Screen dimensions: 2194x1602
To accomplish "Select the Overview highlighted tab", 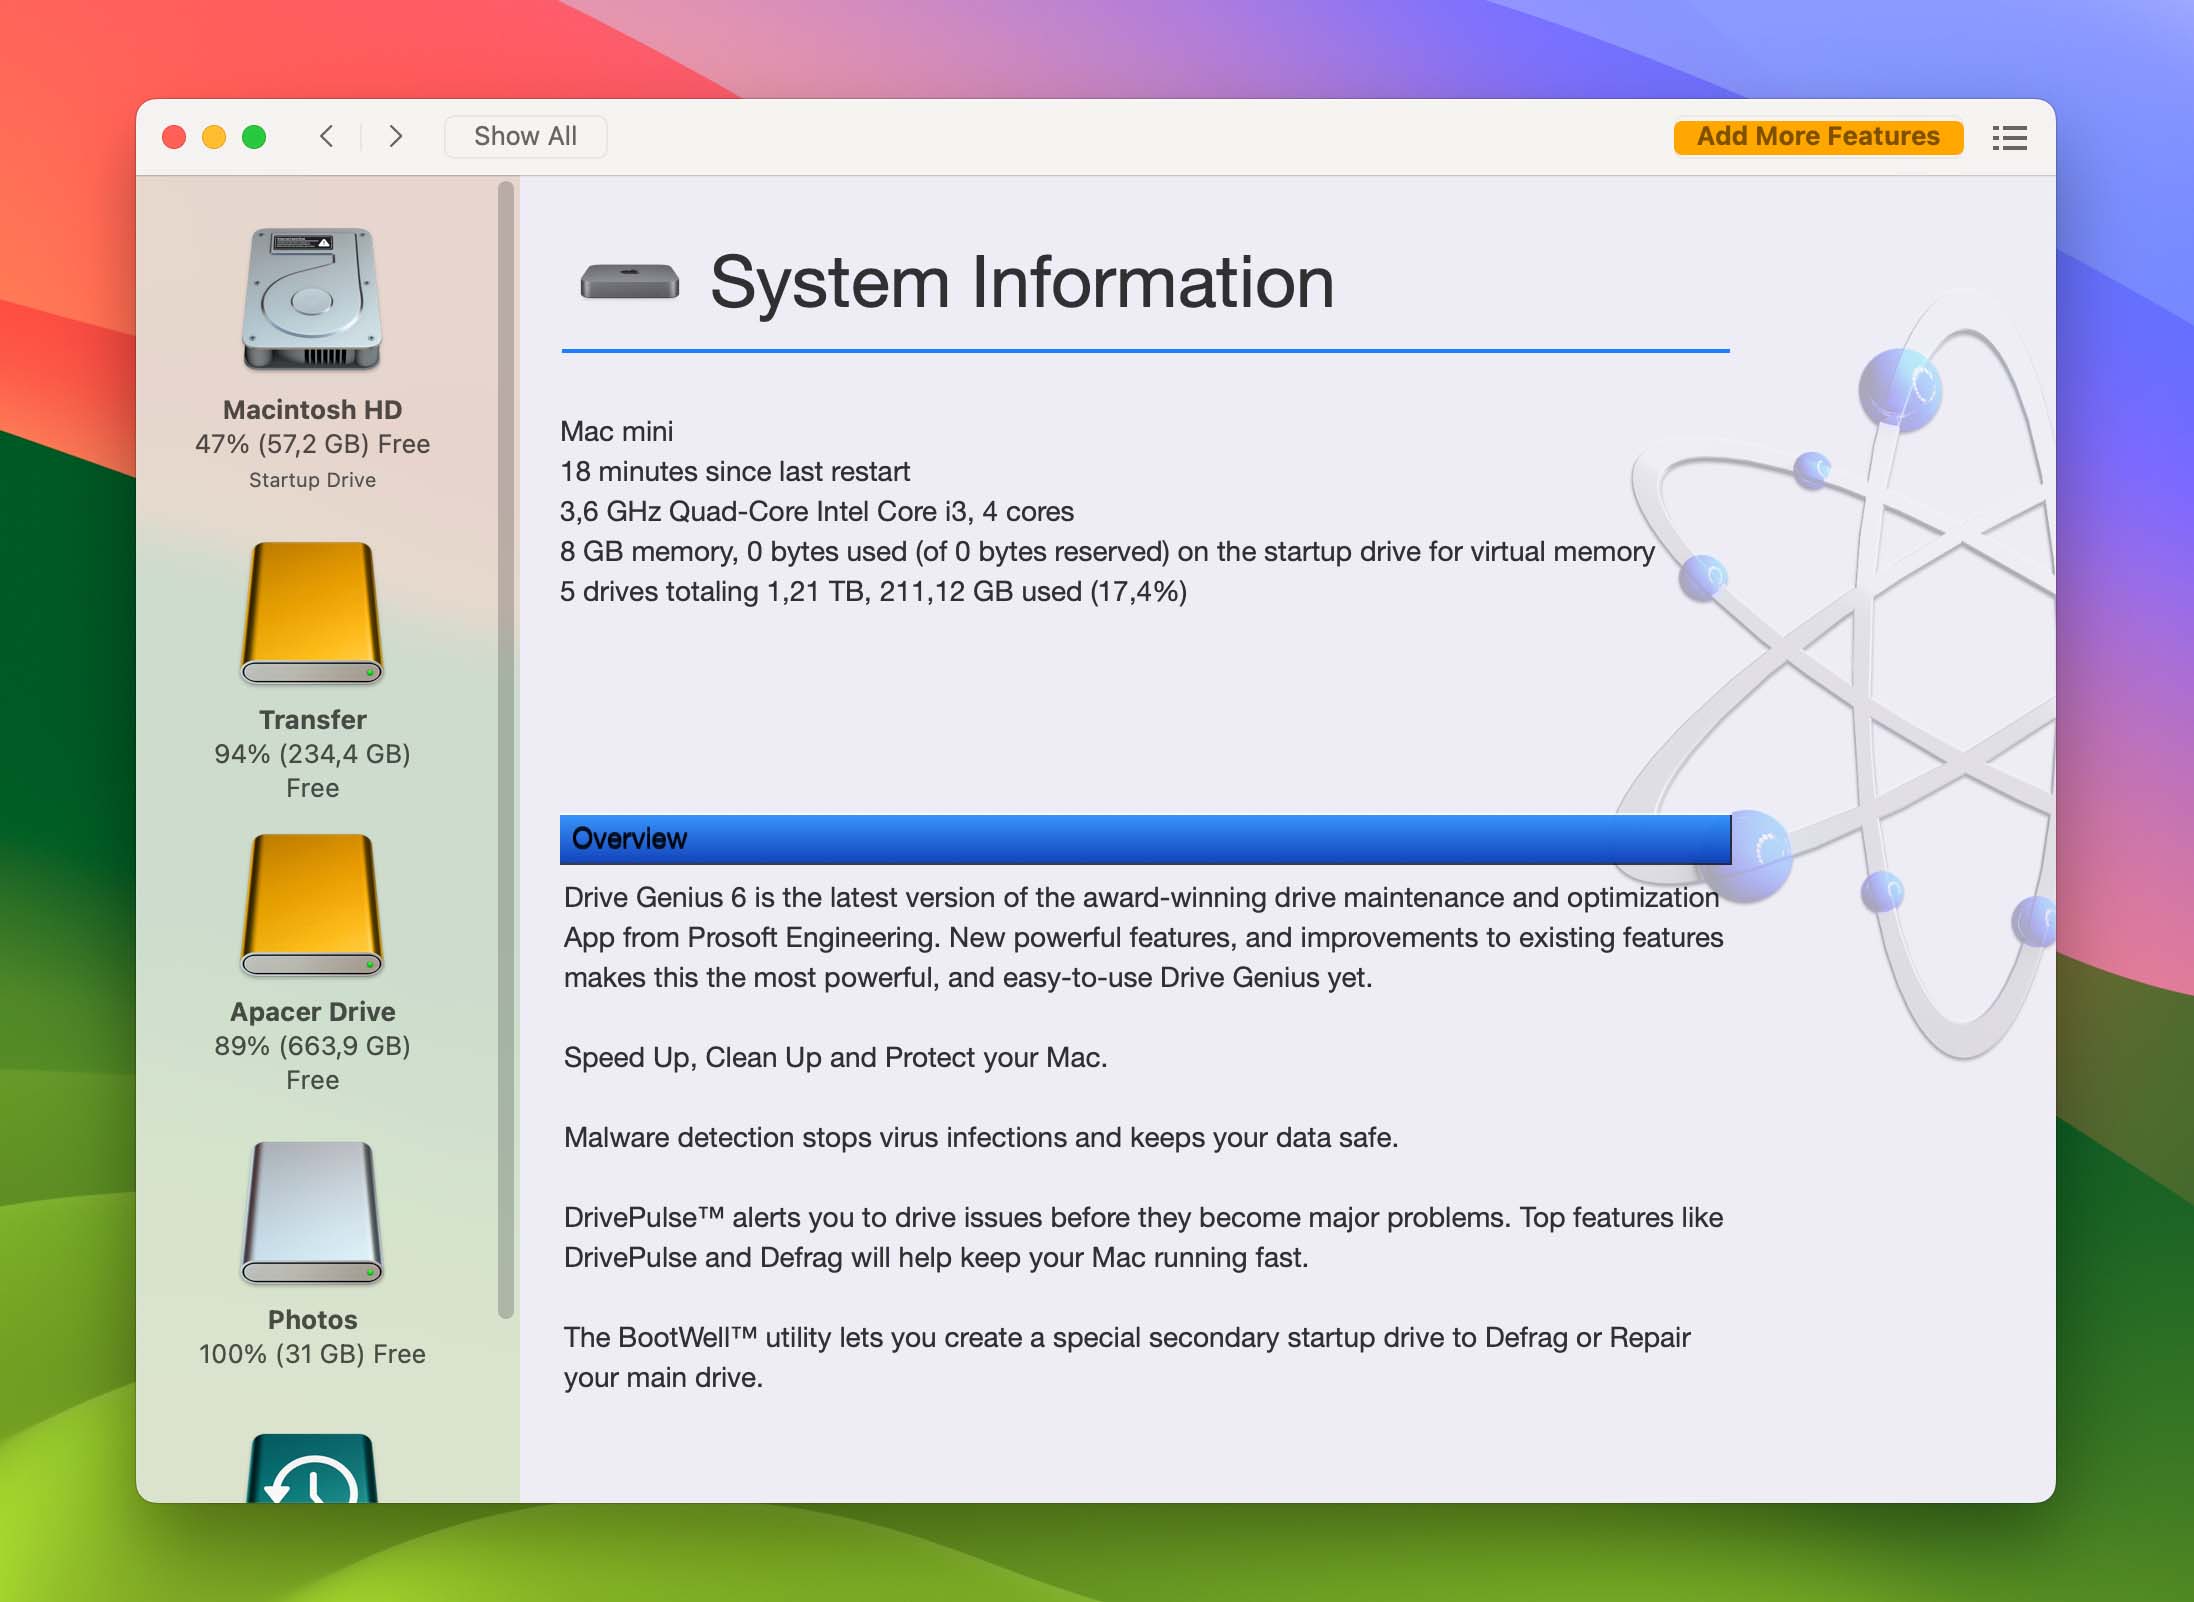I will (1146, 837).
